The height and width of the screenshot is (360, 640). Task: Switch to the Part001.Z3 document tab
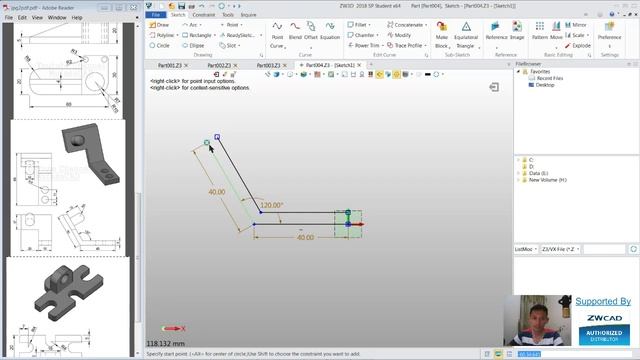[x=170, y=65]
